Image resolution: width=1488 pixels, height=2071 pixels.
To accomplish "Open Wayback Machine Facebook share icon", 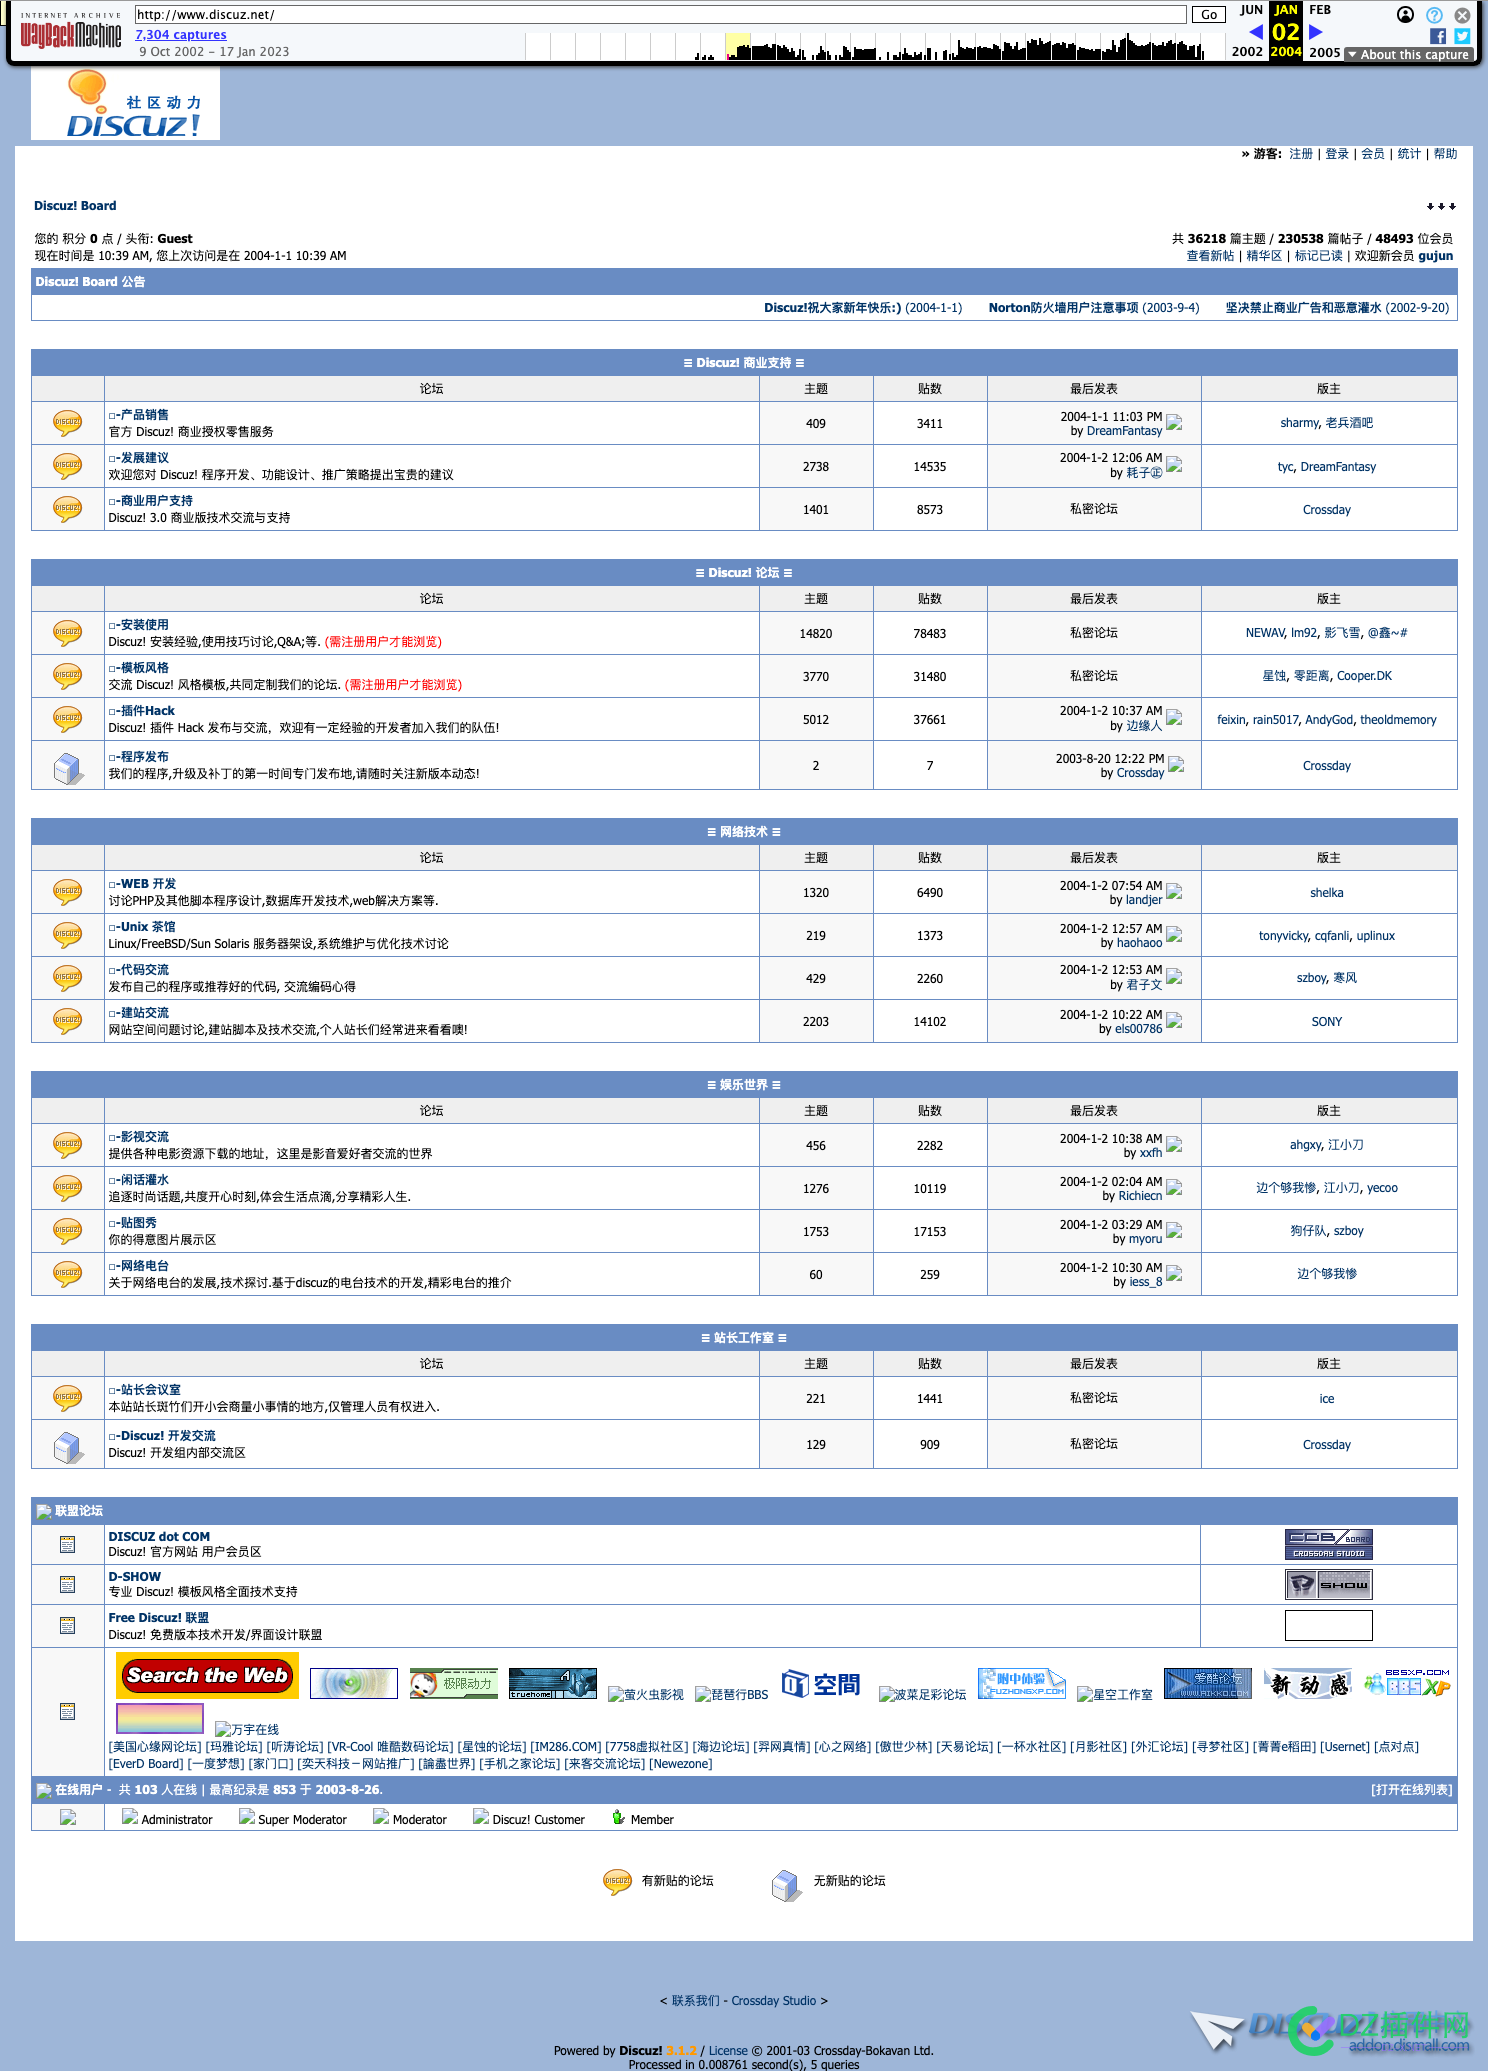I will pyautogui.click(x=1438, y=36).
